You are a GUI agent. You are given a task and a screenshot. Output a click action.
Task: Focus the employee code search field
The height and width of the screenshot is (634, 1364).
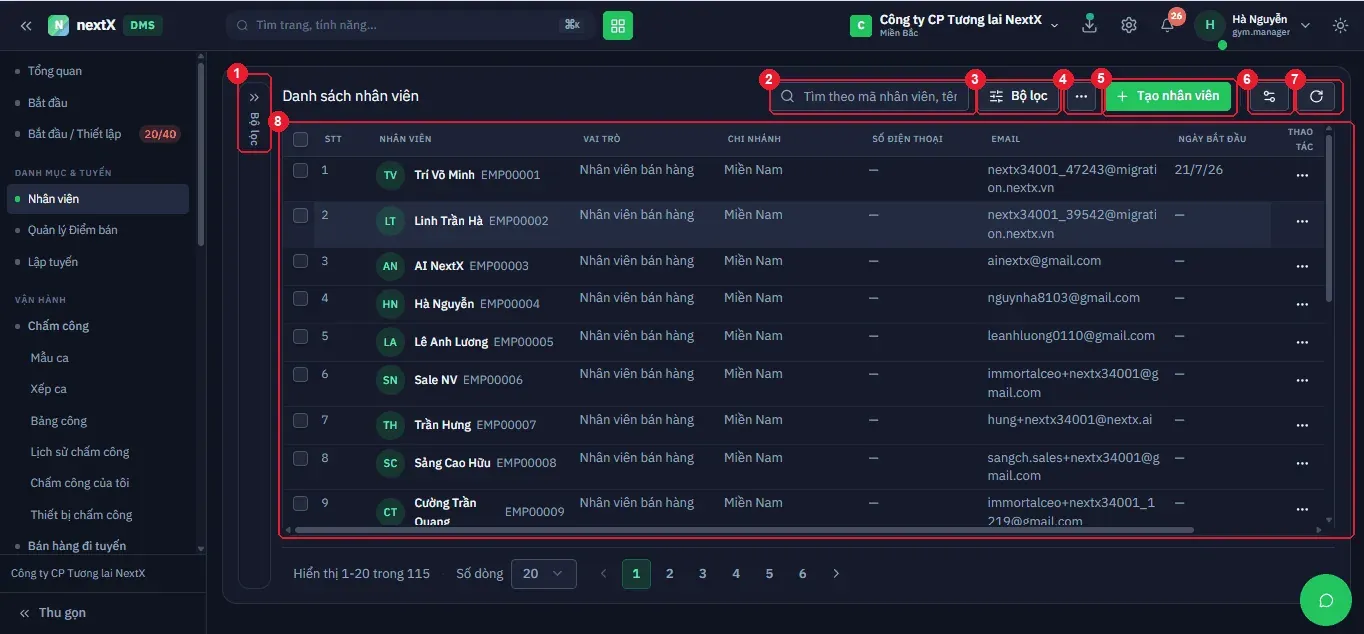[873, 96]
